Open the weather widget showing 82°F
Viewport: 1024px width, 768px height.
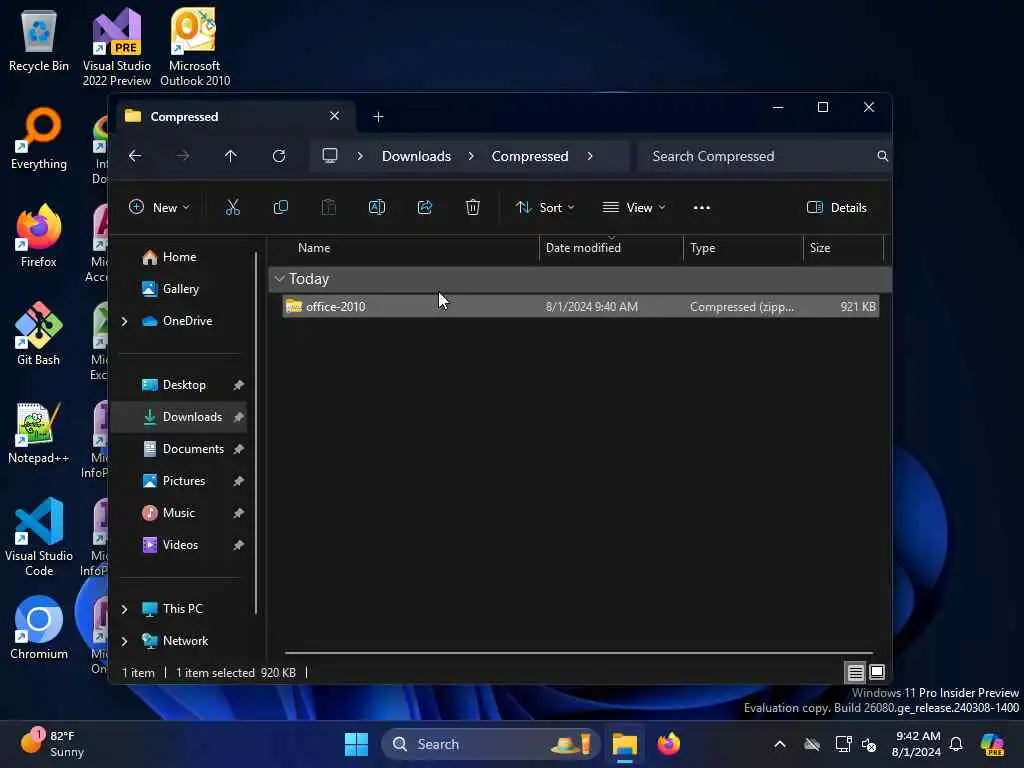tap(52, 744)
